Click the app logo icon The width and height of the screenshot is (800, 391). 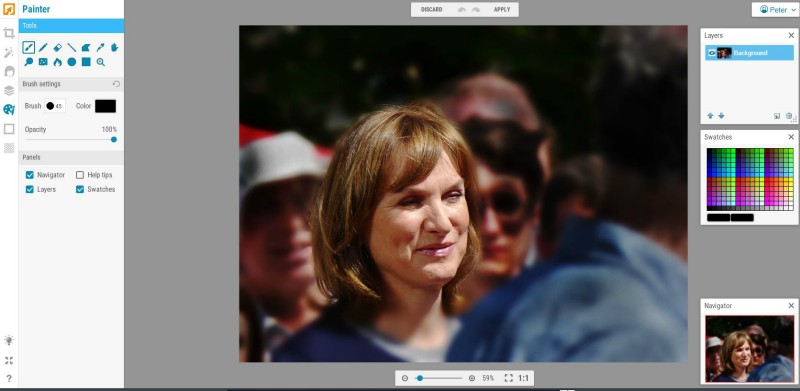[x=9, y=9]
